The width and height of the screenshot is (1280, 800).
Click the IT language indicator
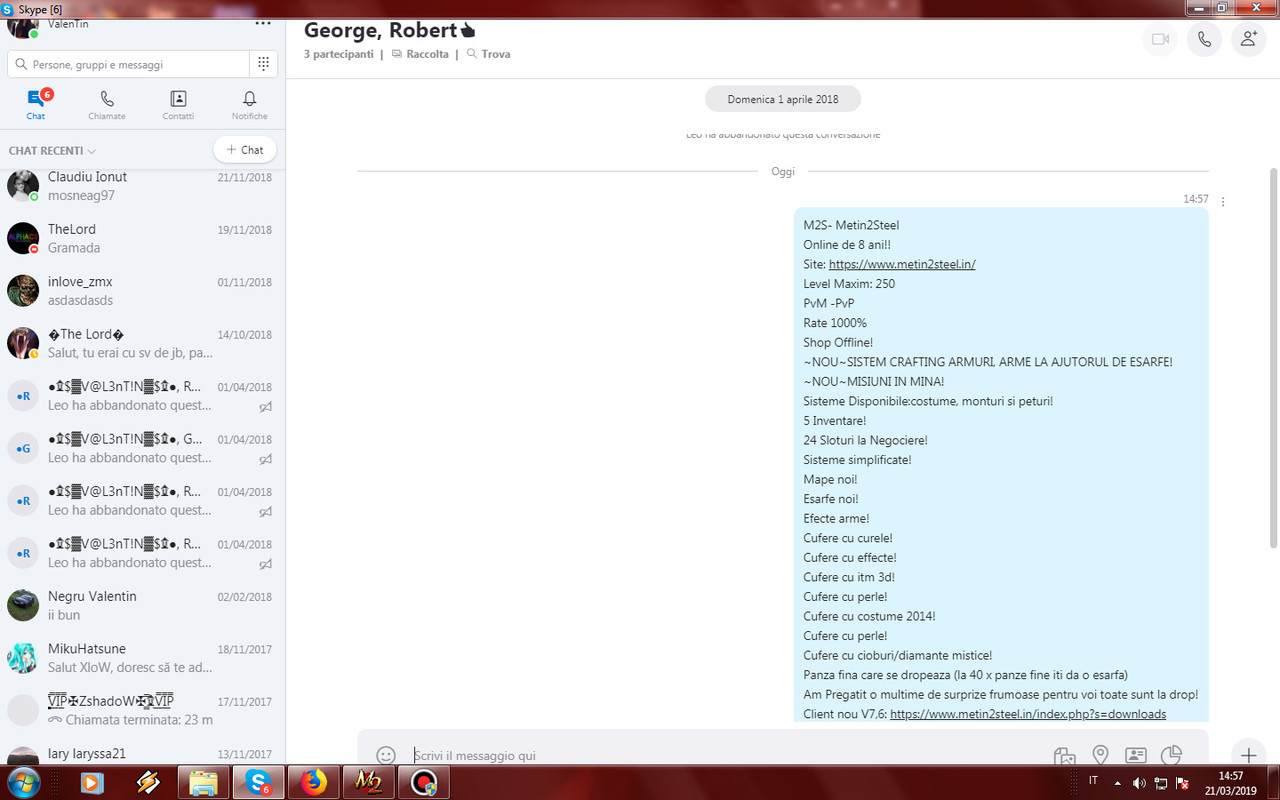pyautogui.click(x=1093, y=780)
